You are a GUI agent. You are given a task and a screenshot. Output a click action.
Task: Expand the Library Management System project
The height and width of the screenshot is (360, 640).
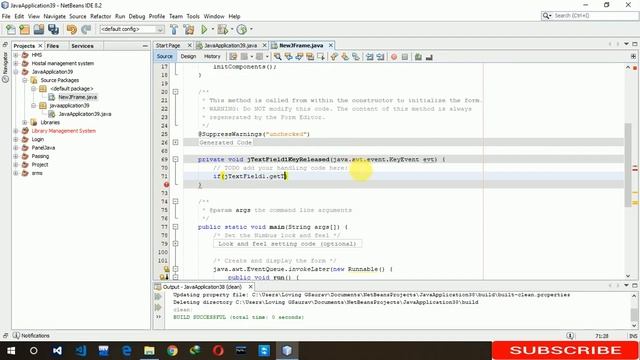(16, 131)
